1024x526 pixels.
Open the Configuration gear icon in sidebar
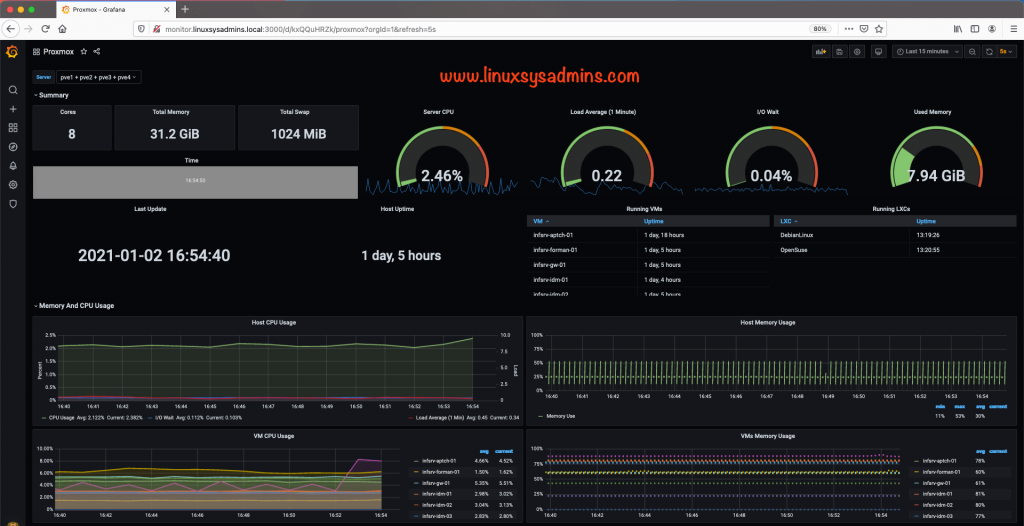(12, 185)
